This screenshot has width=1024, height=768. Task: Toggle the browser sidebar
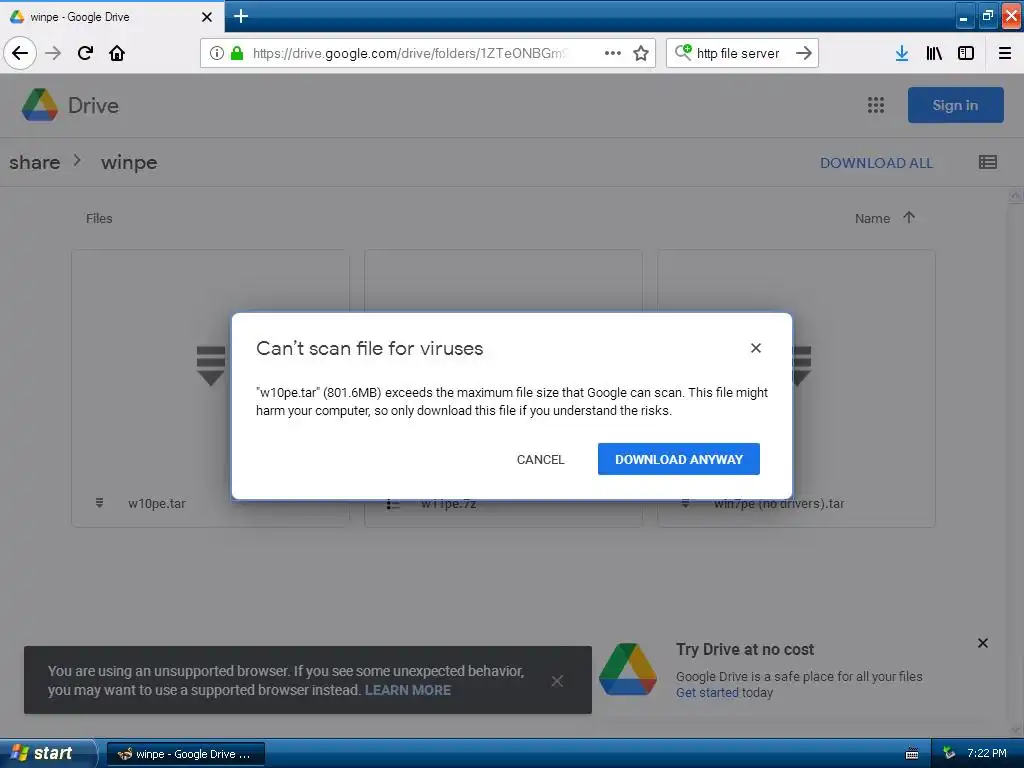(x=966, y=53)
